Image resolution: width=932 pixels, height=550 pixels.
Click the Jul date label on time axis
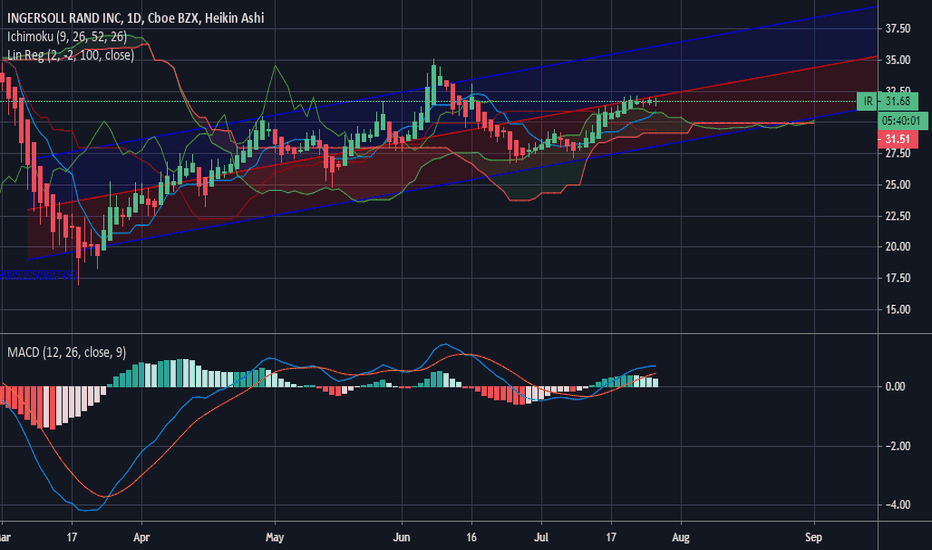tap(541, 538)
